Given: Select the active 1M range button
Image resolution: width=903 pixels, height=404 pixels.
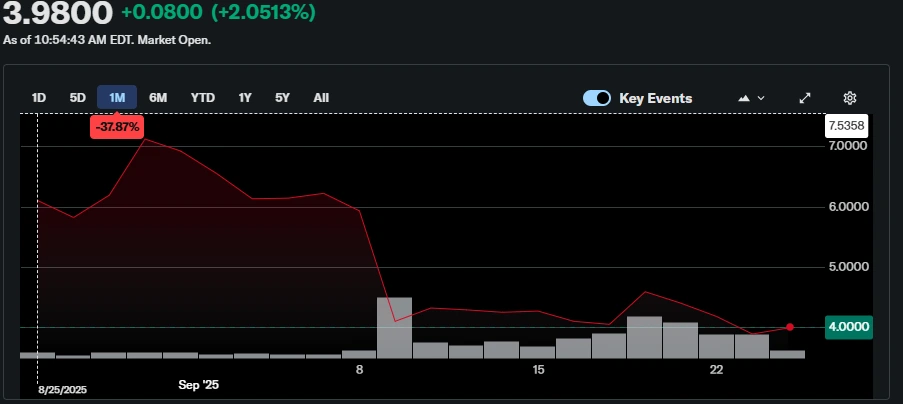Looking at the screenshot, I should (x=117, y=98).
